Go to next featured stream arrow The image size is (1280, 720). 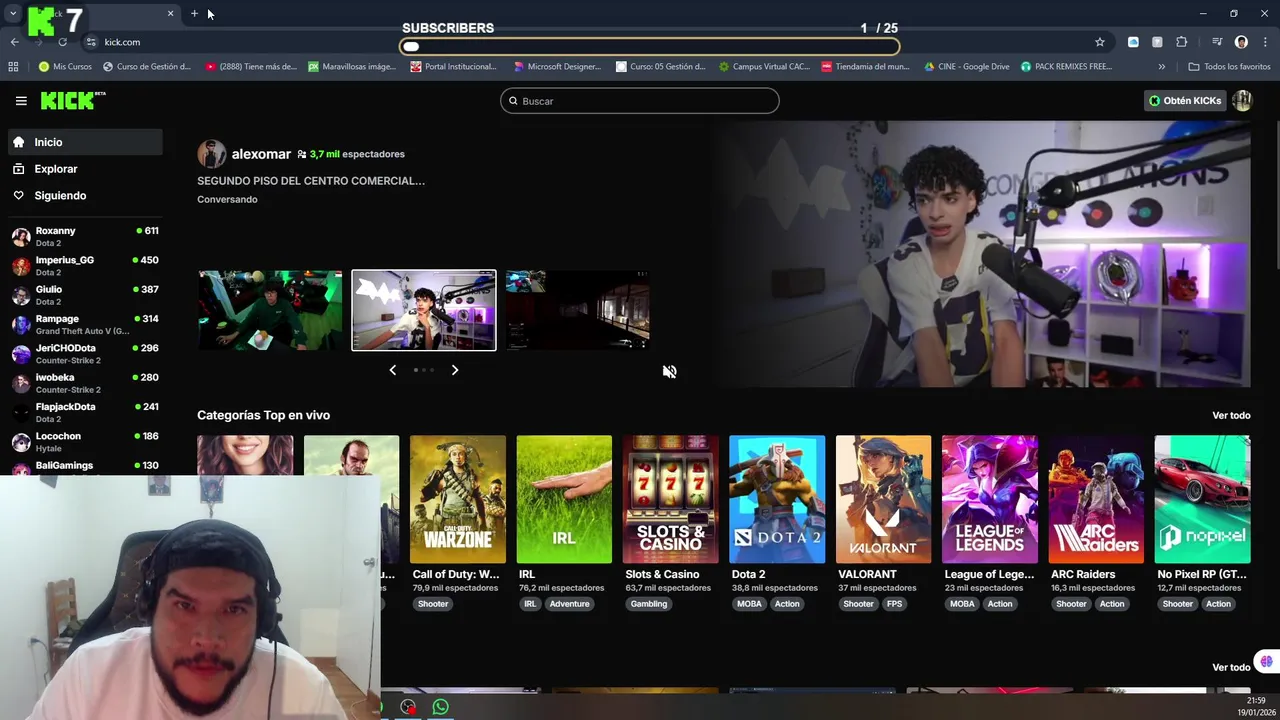[455, 370]
